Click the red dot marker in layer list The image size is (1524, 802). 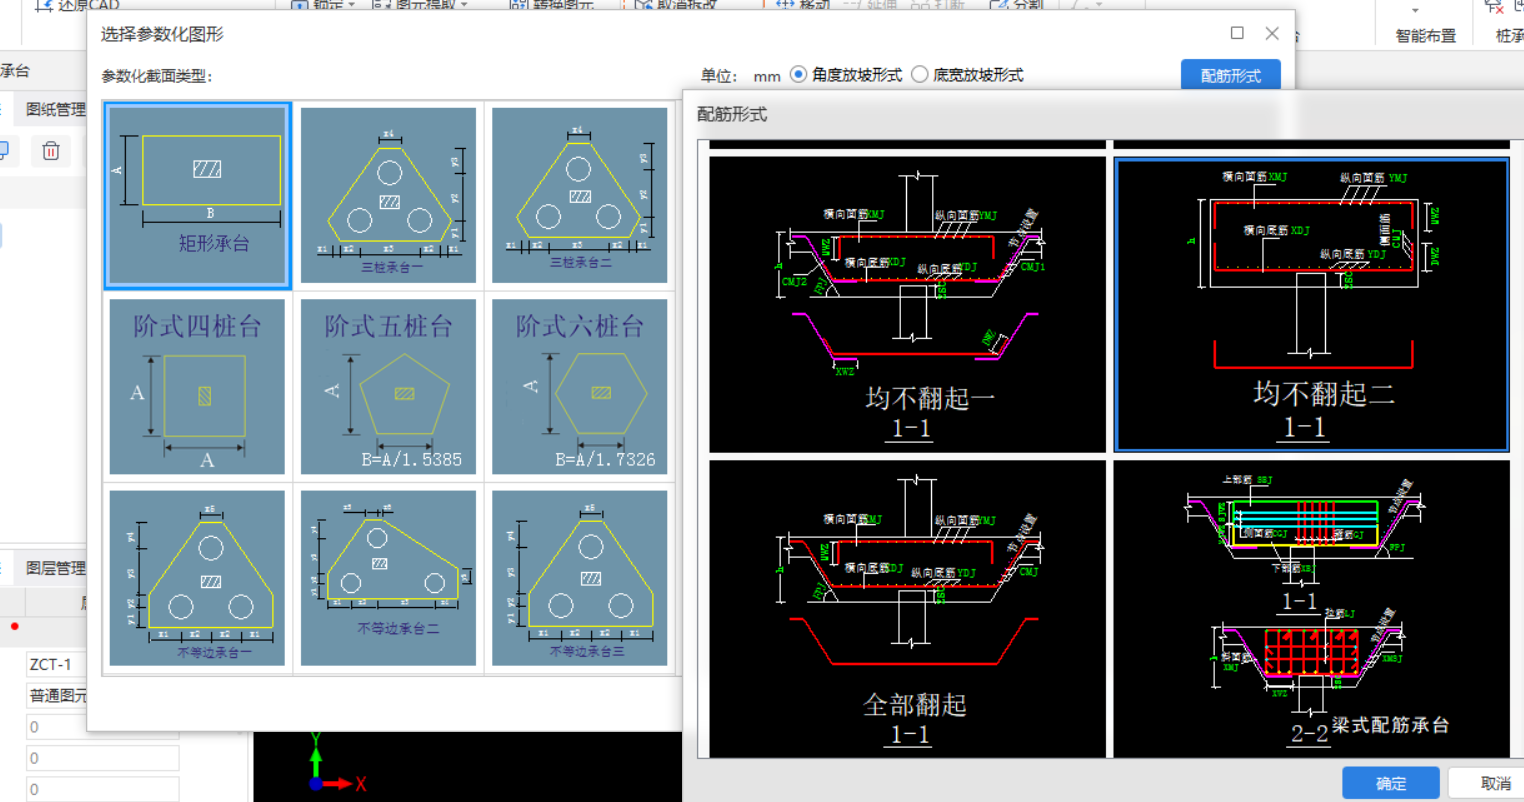15,627
